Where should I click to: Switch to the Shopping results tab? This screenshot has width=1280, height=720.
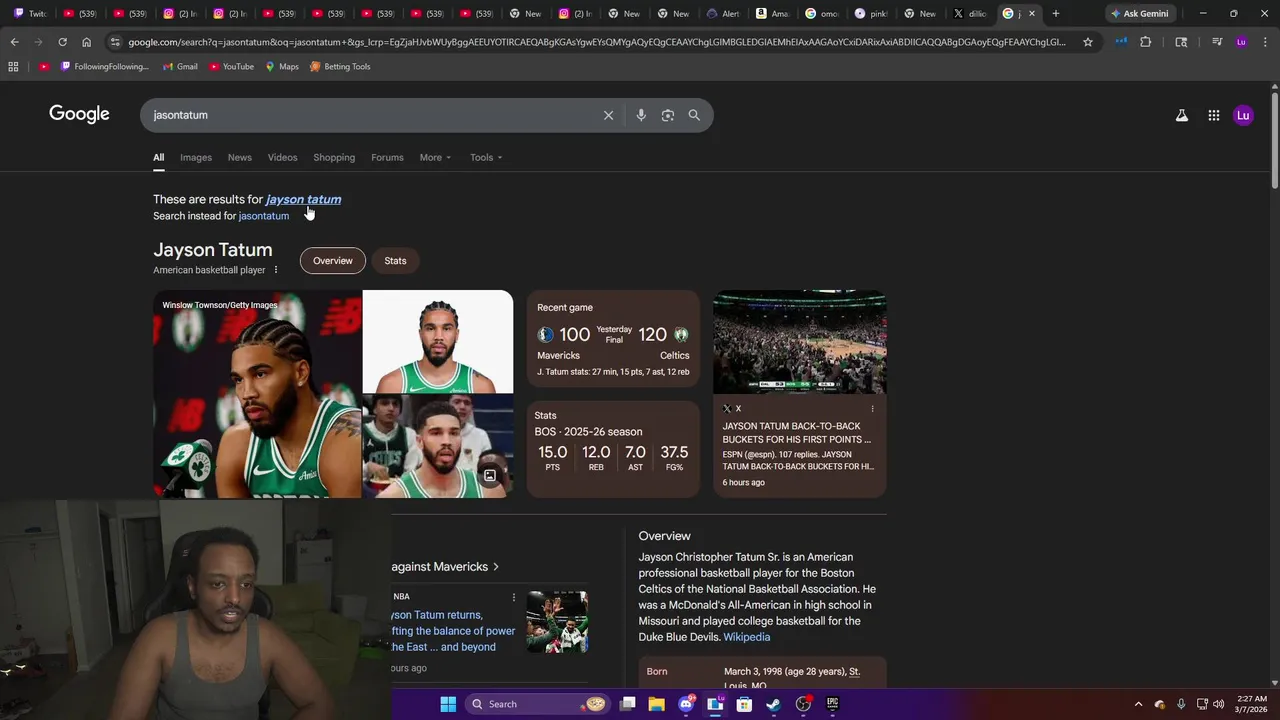(x=334, y=157)
